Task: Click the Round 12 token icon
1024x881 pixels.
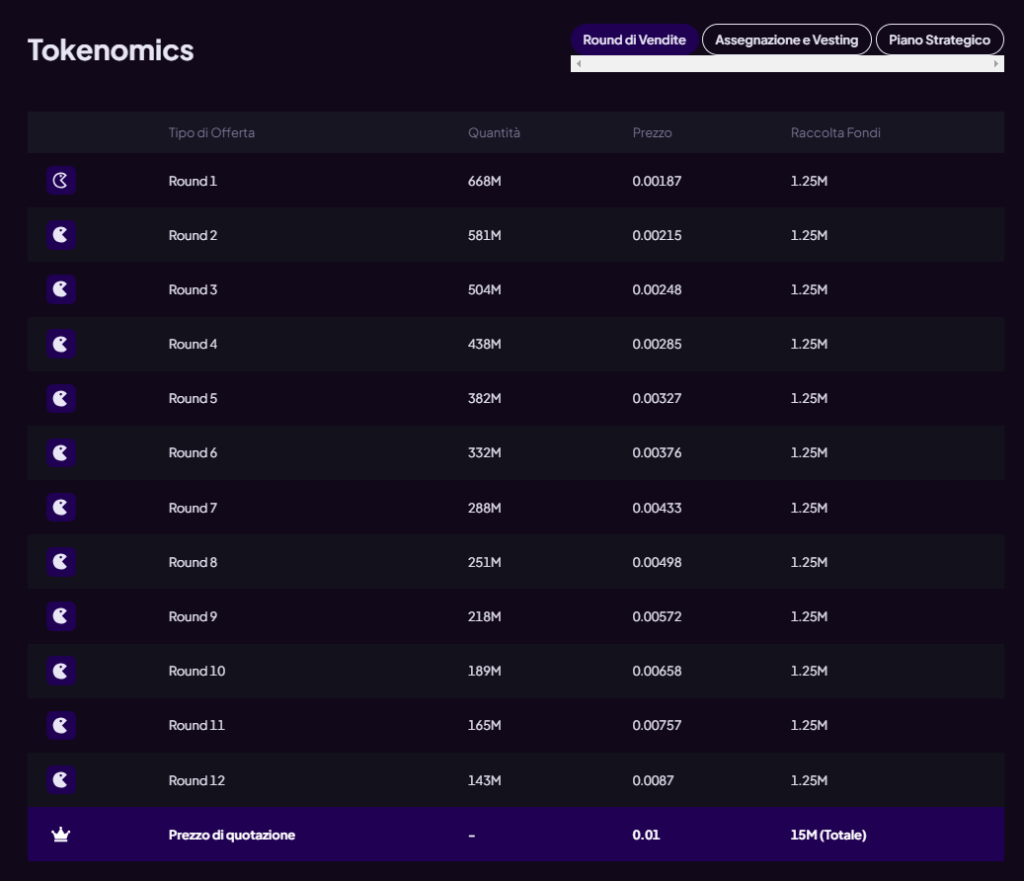Action: pyautogui.click(x=61, y=780)
